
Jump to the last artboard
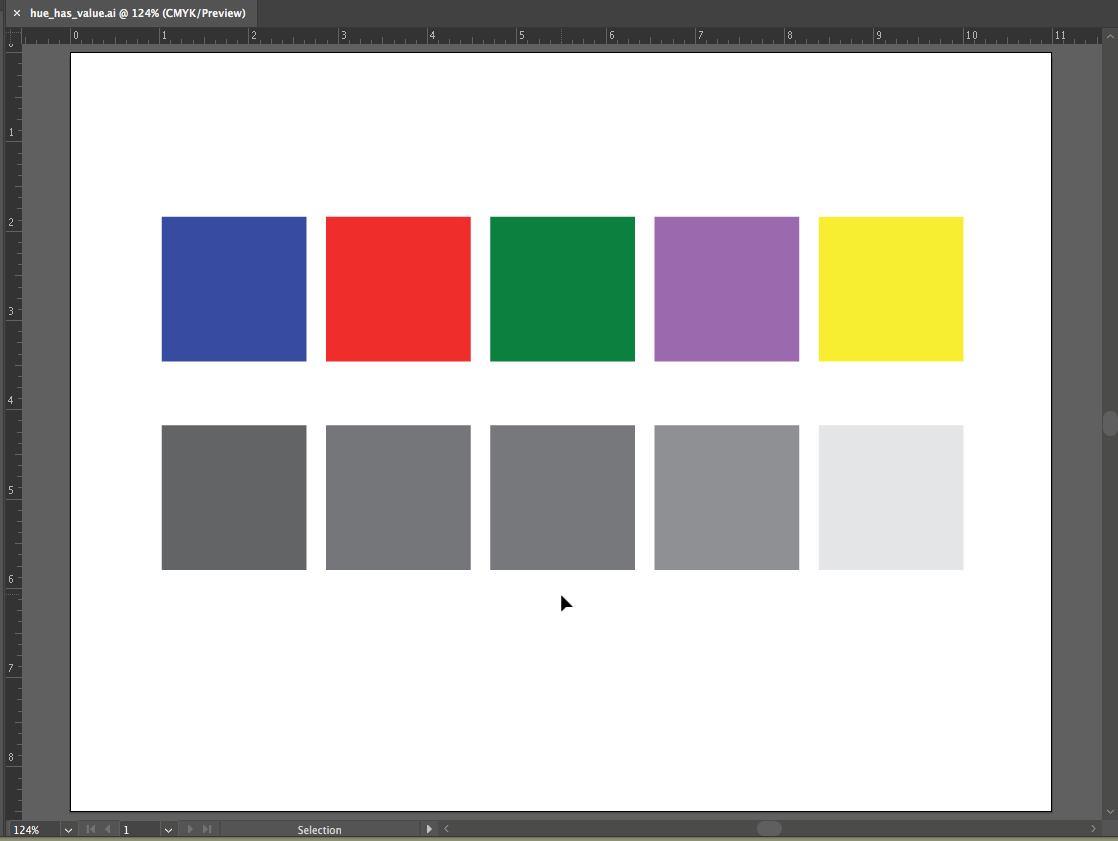[x=207, y=829]
